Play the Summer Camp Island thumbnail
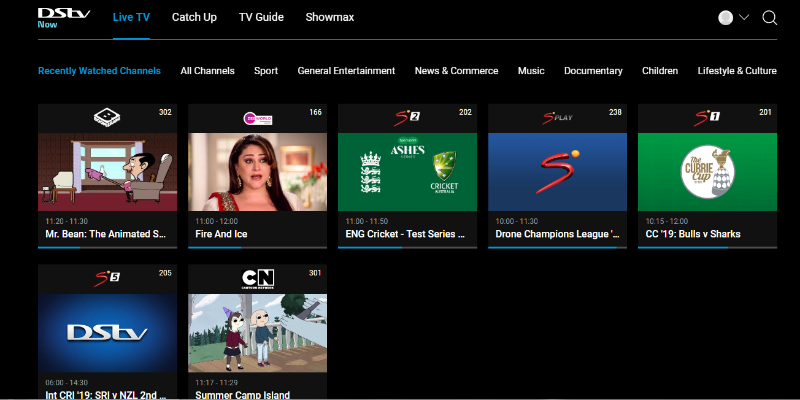Viewport: 800px width, 400px height. pyautogui.click(x=258, y=333)
